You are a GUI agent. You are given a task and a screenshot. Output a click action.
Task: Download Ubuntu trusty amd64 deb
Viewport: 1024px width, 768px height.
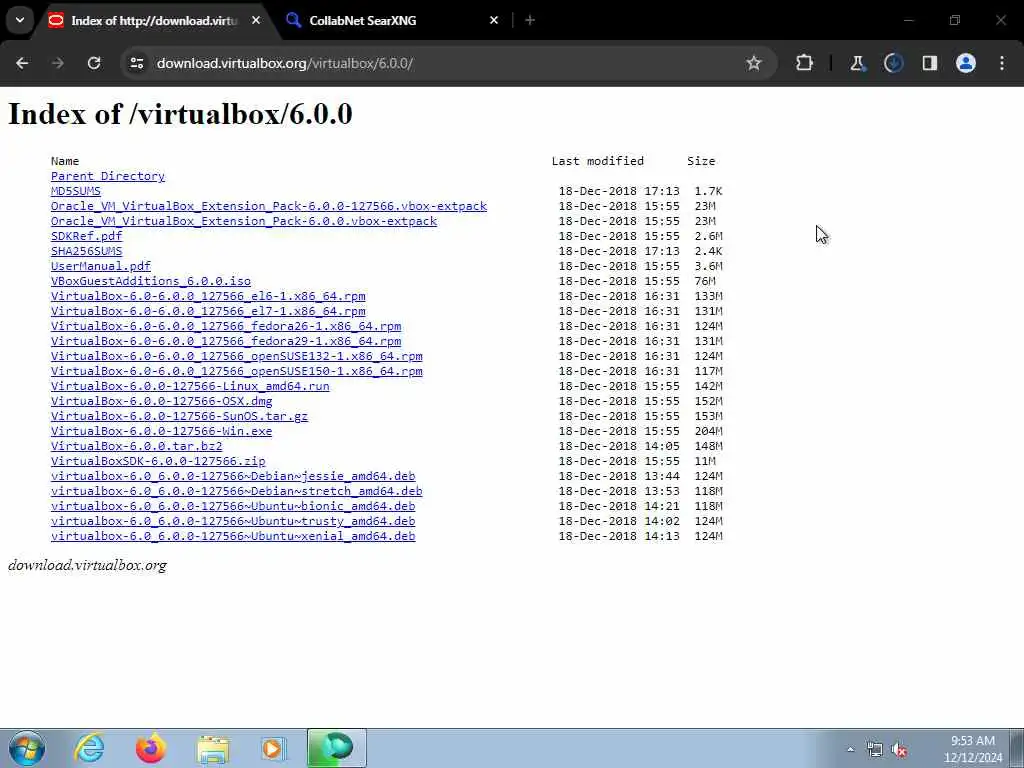point(233,522)
